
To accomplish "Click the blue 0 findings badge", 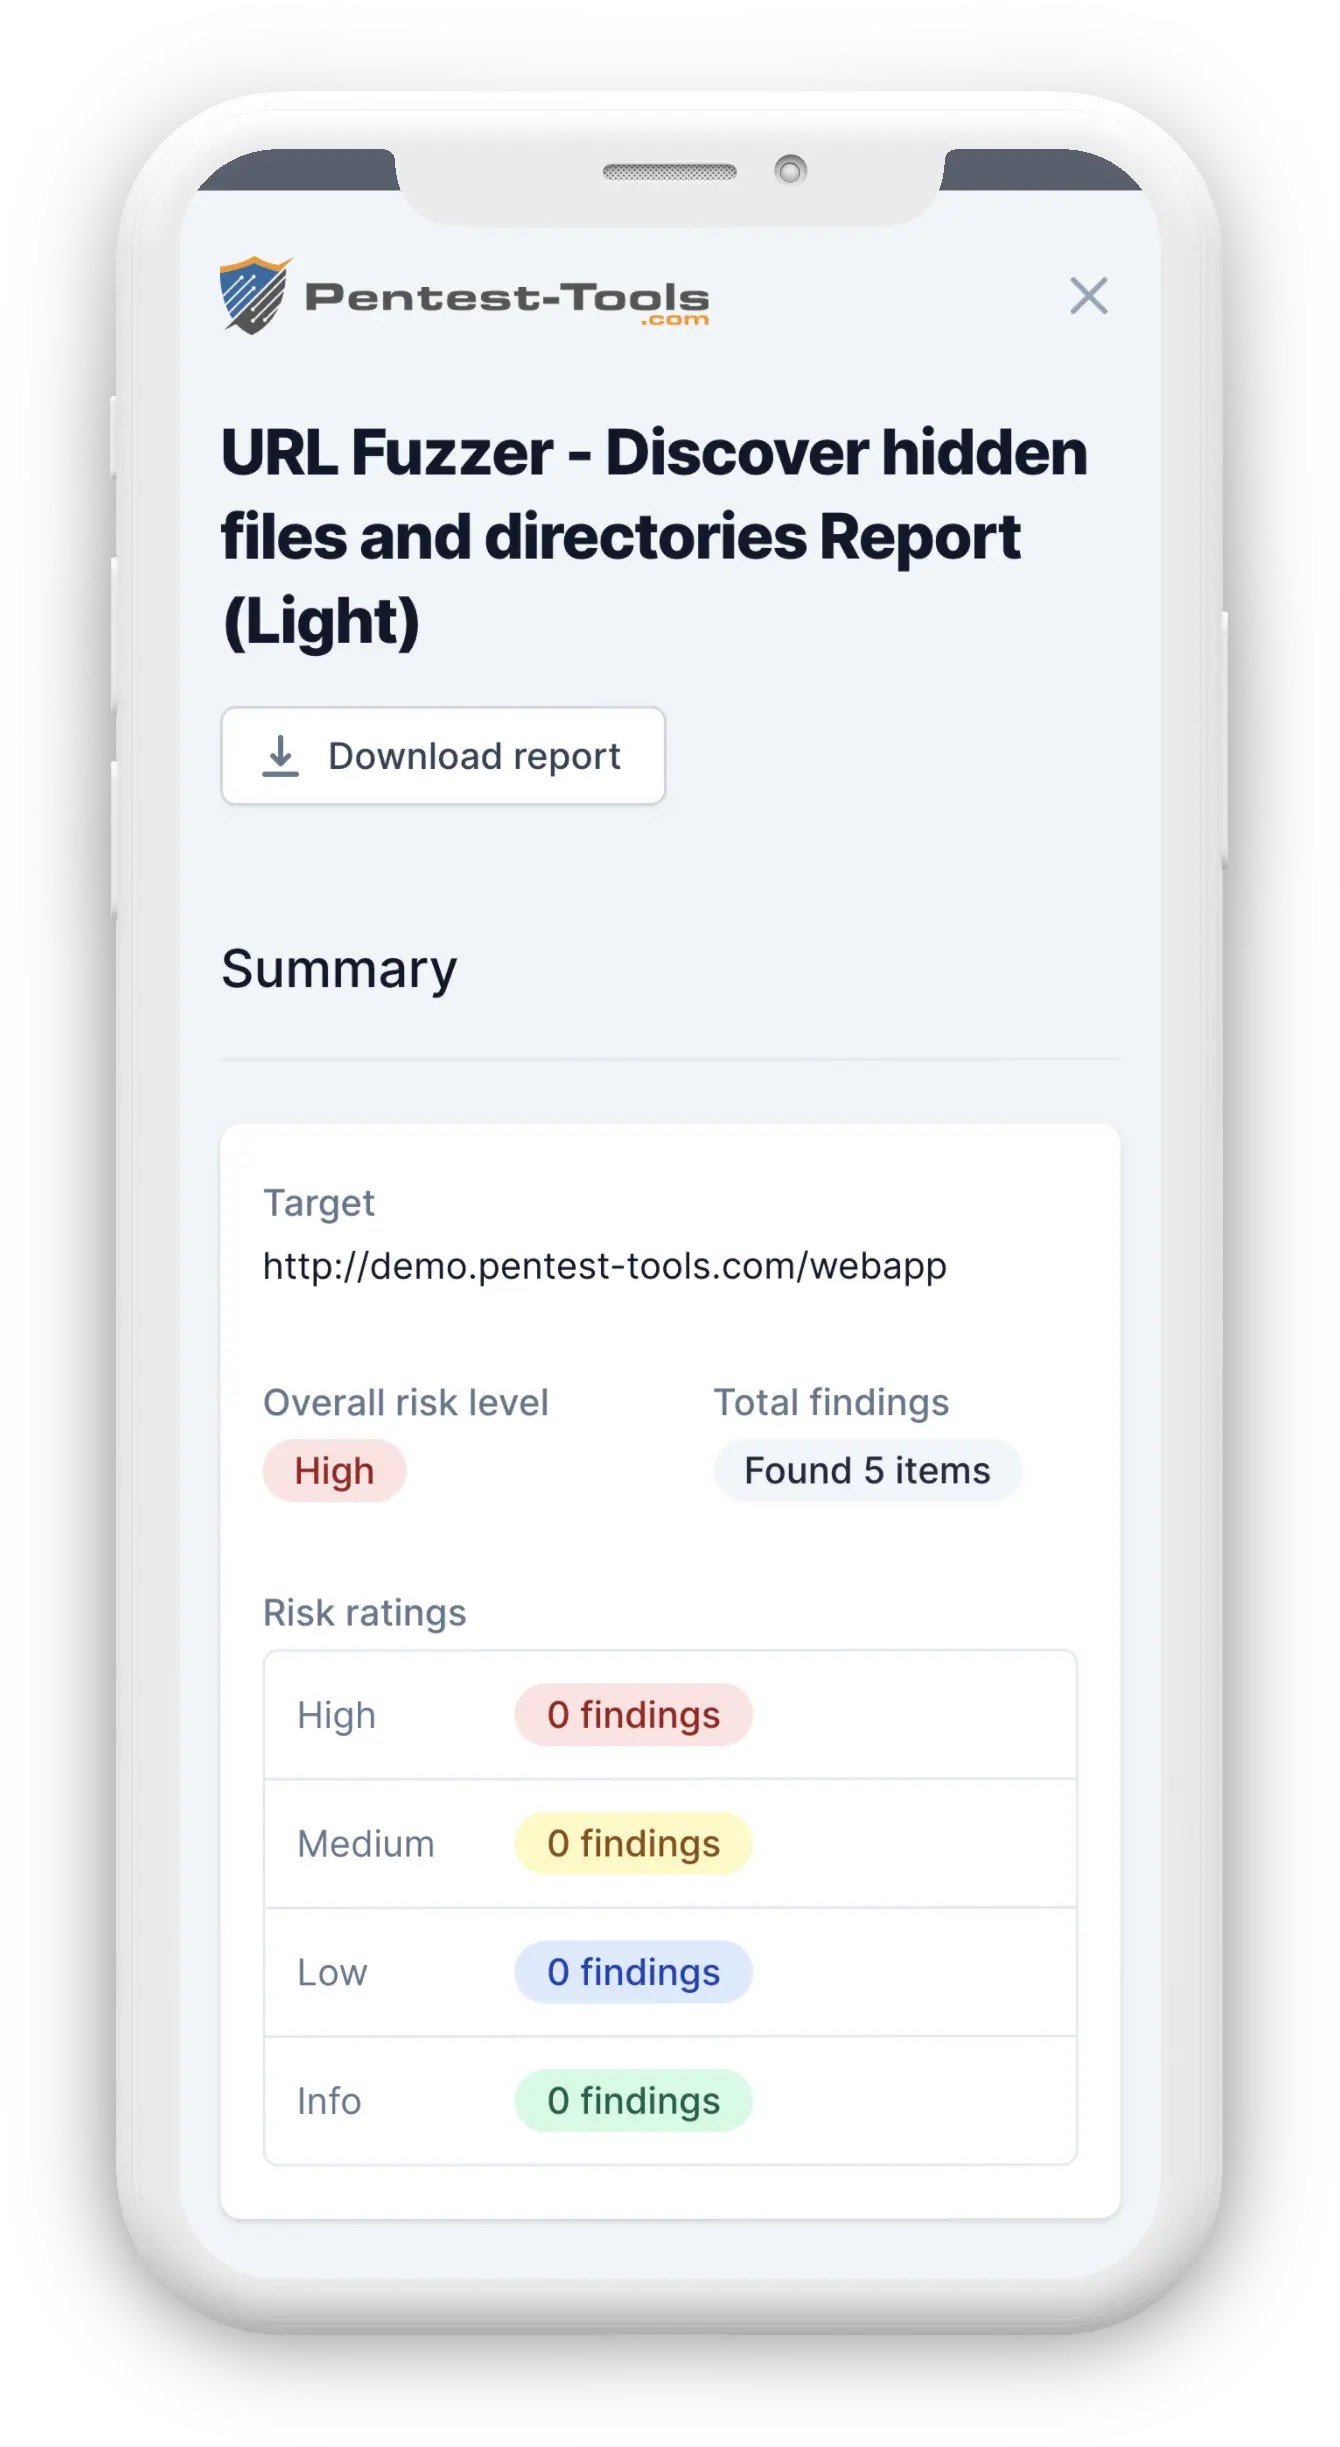I will (633, 1973).
